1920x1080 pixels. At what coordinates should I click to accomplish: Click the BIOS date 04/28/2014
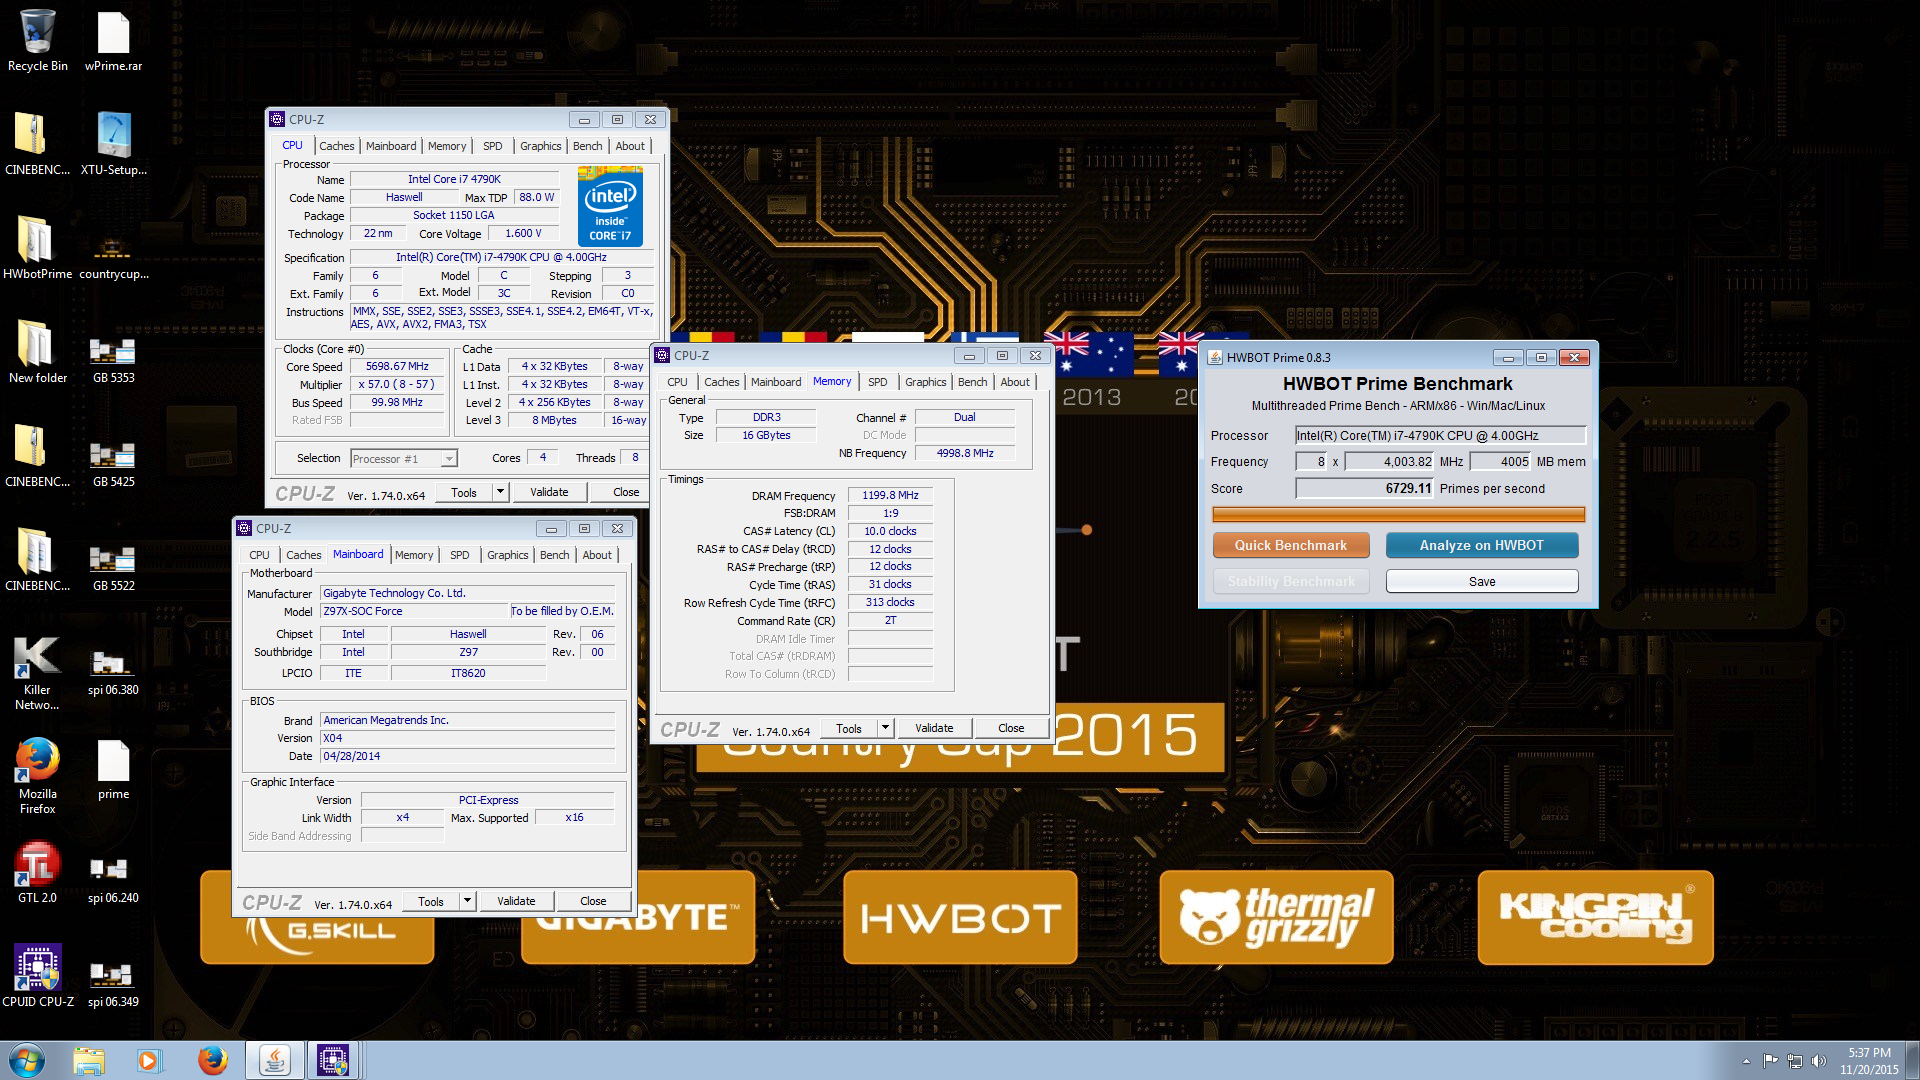(467, 756)
